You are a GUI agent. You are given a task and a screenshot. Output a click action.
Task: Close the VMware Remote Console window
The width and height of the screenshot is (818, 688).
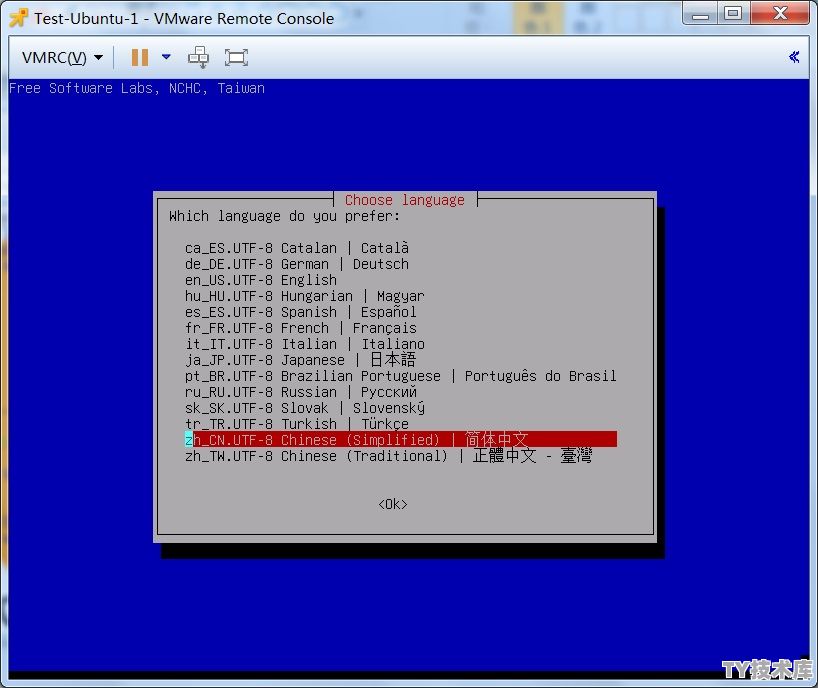point(780,13)
